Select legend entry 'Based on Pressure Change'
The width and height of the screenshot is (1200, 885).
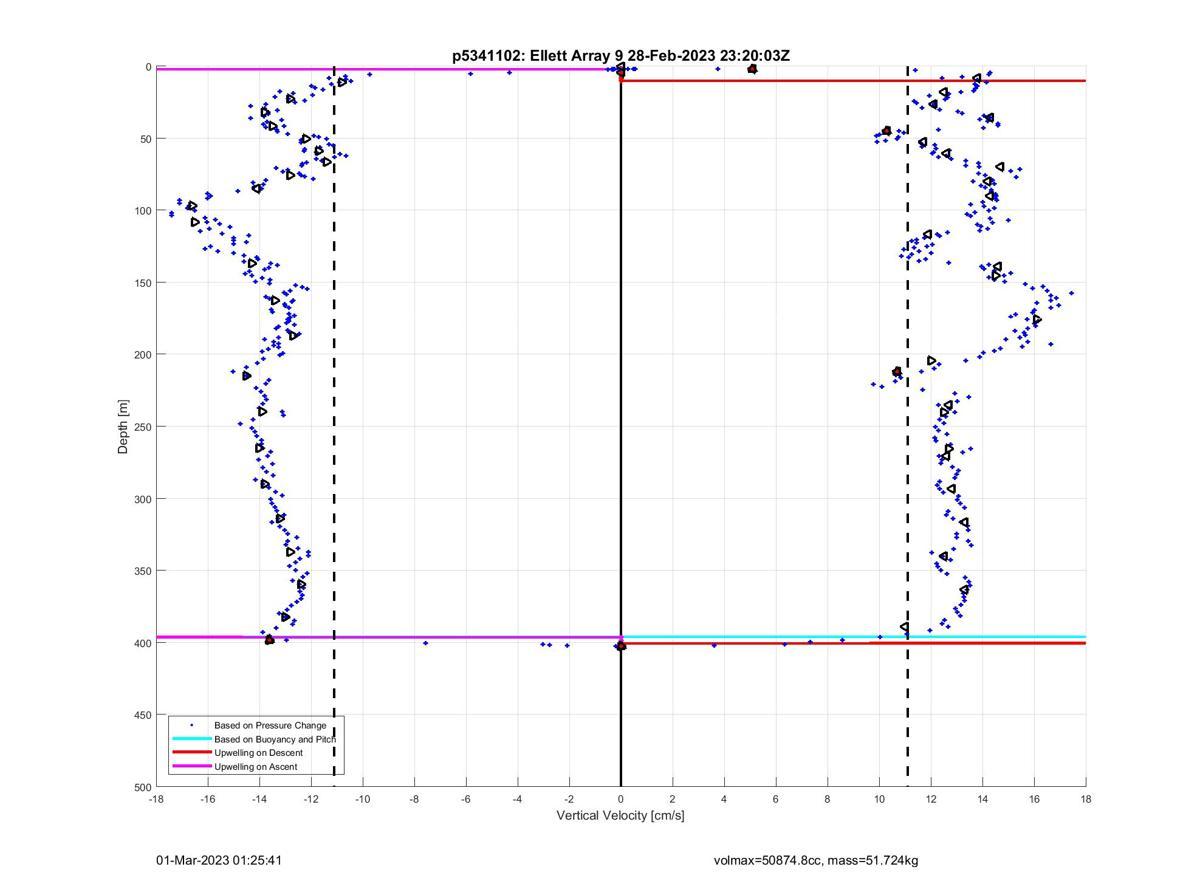tap(270, 725)
